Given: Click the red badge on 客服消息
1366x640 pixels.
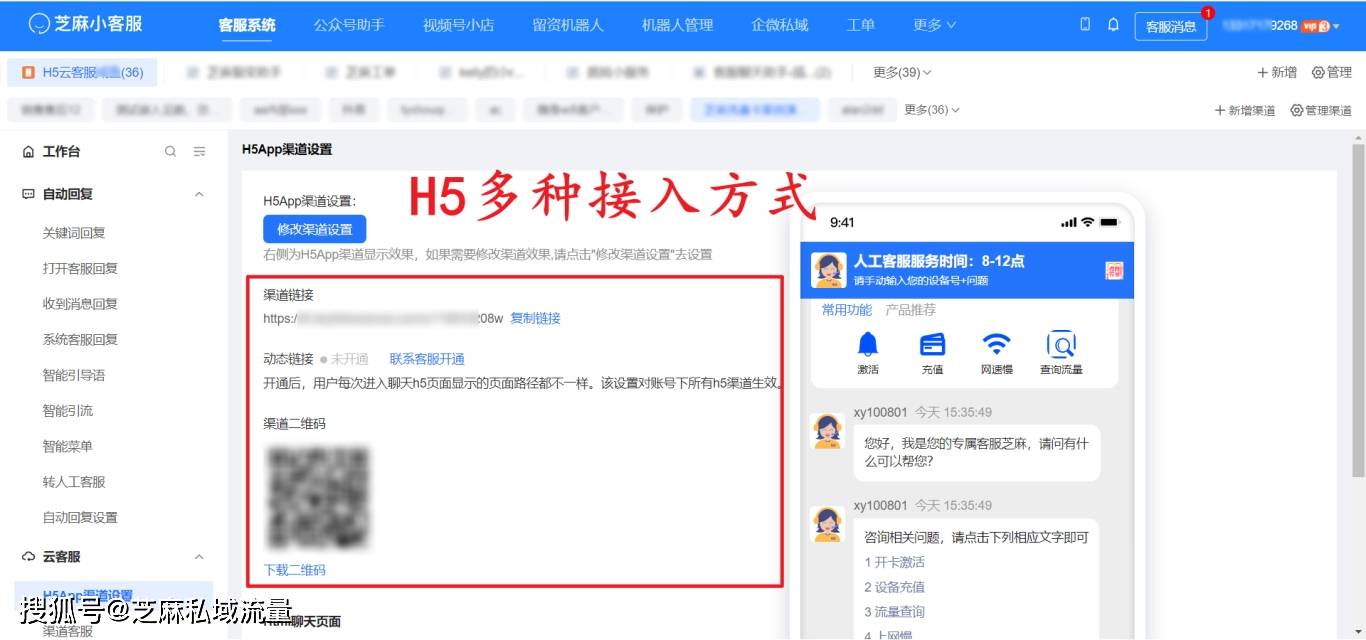Looking at the screenshot, I should pos(1208,13).
